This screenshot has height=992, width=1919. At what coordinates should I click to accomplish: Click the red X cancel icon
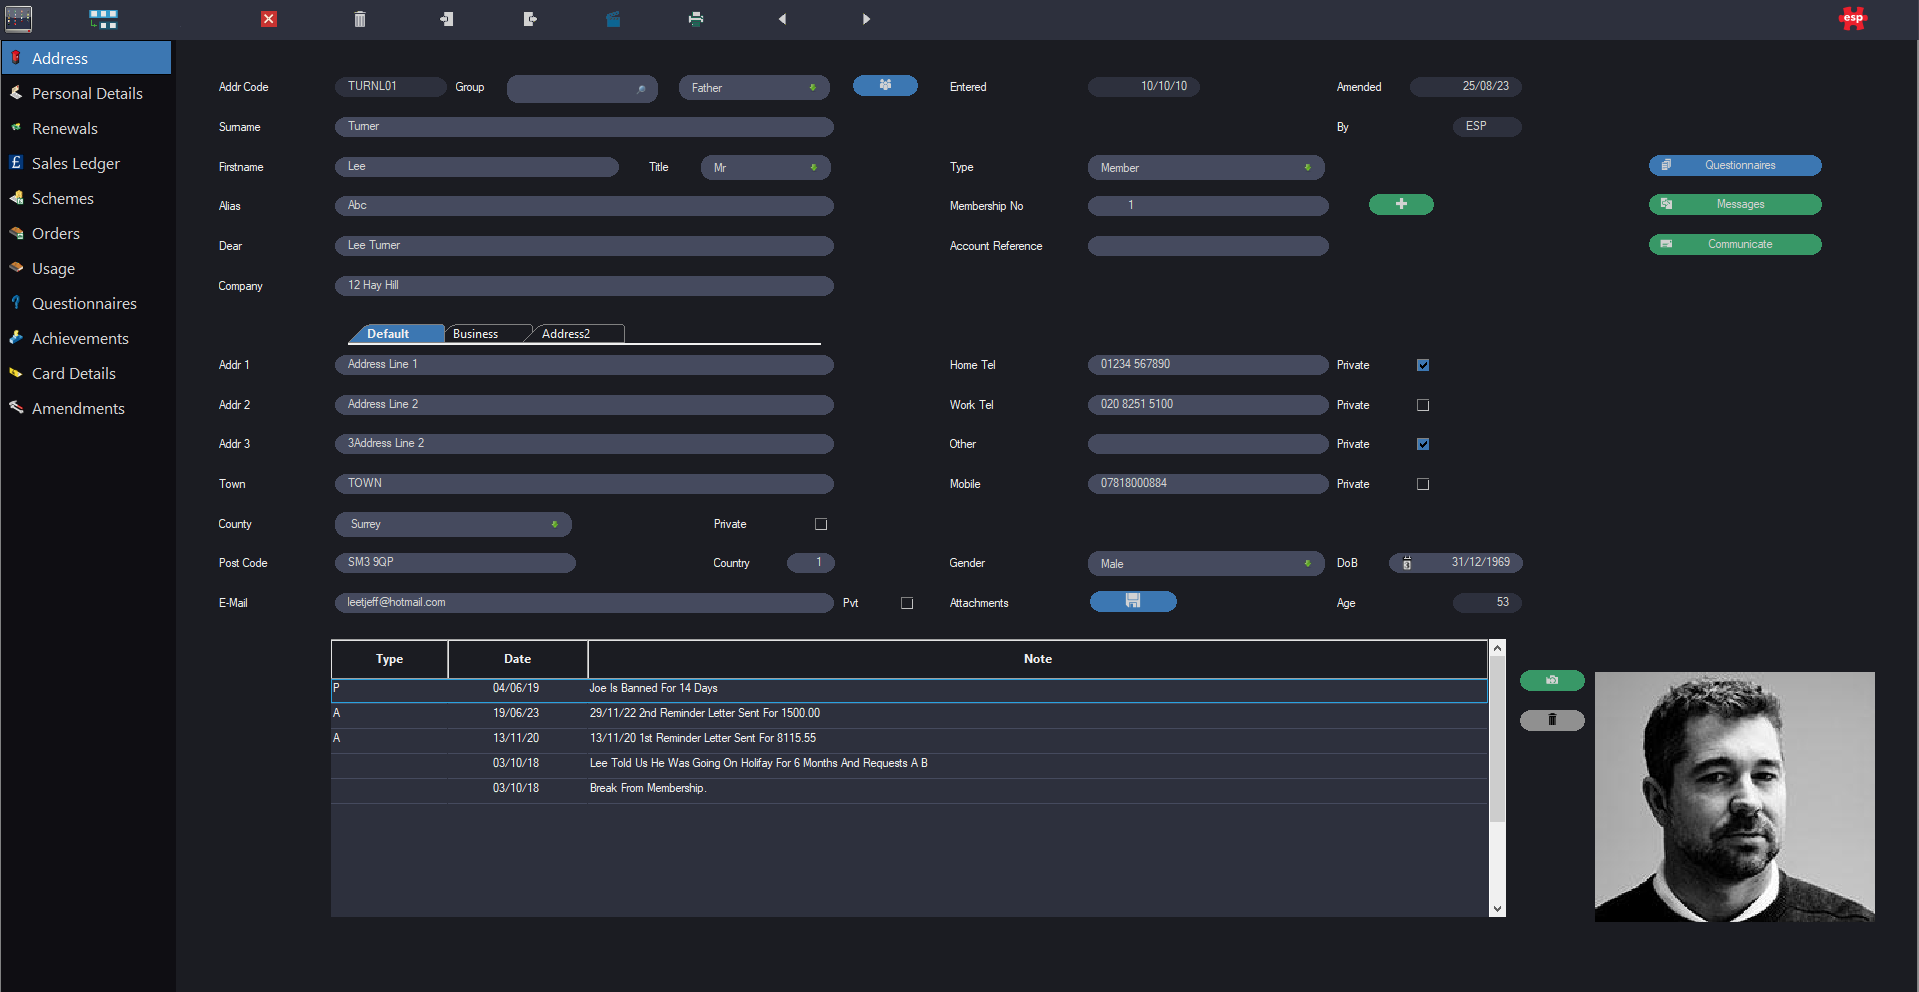[269, 19]
